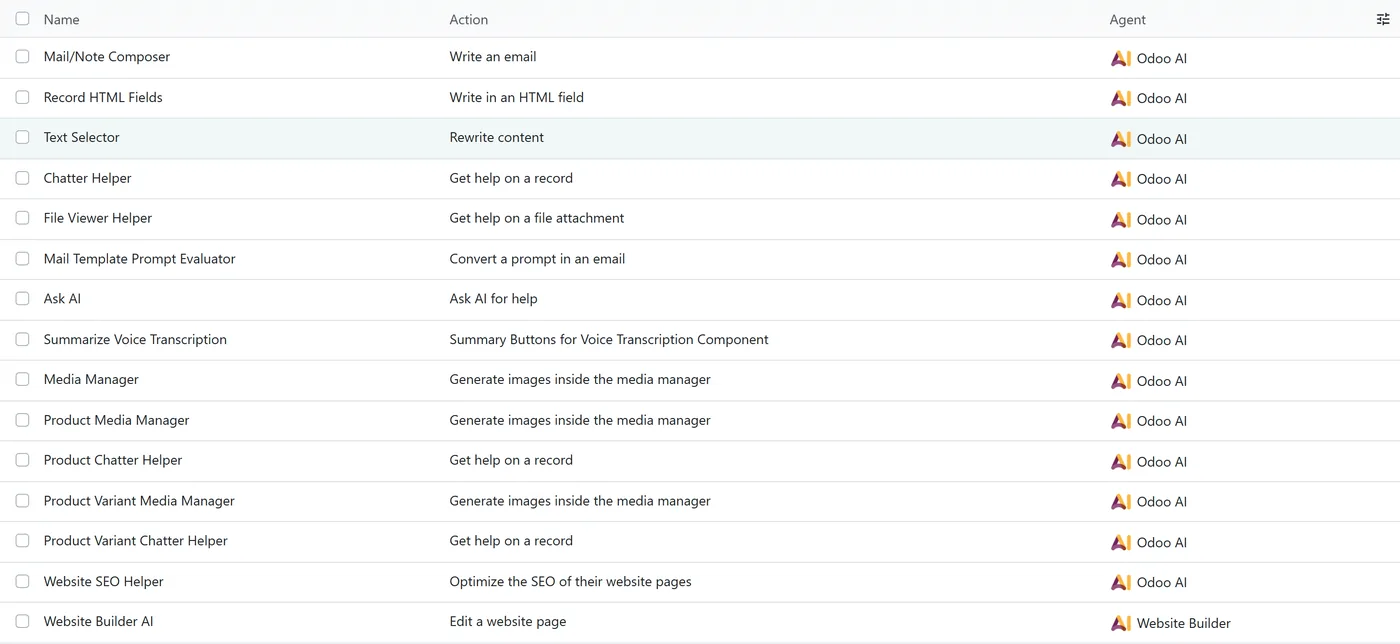Open Summarize Voice Transcription record name
1400x644 pixels.
click(x=135, y=339)
